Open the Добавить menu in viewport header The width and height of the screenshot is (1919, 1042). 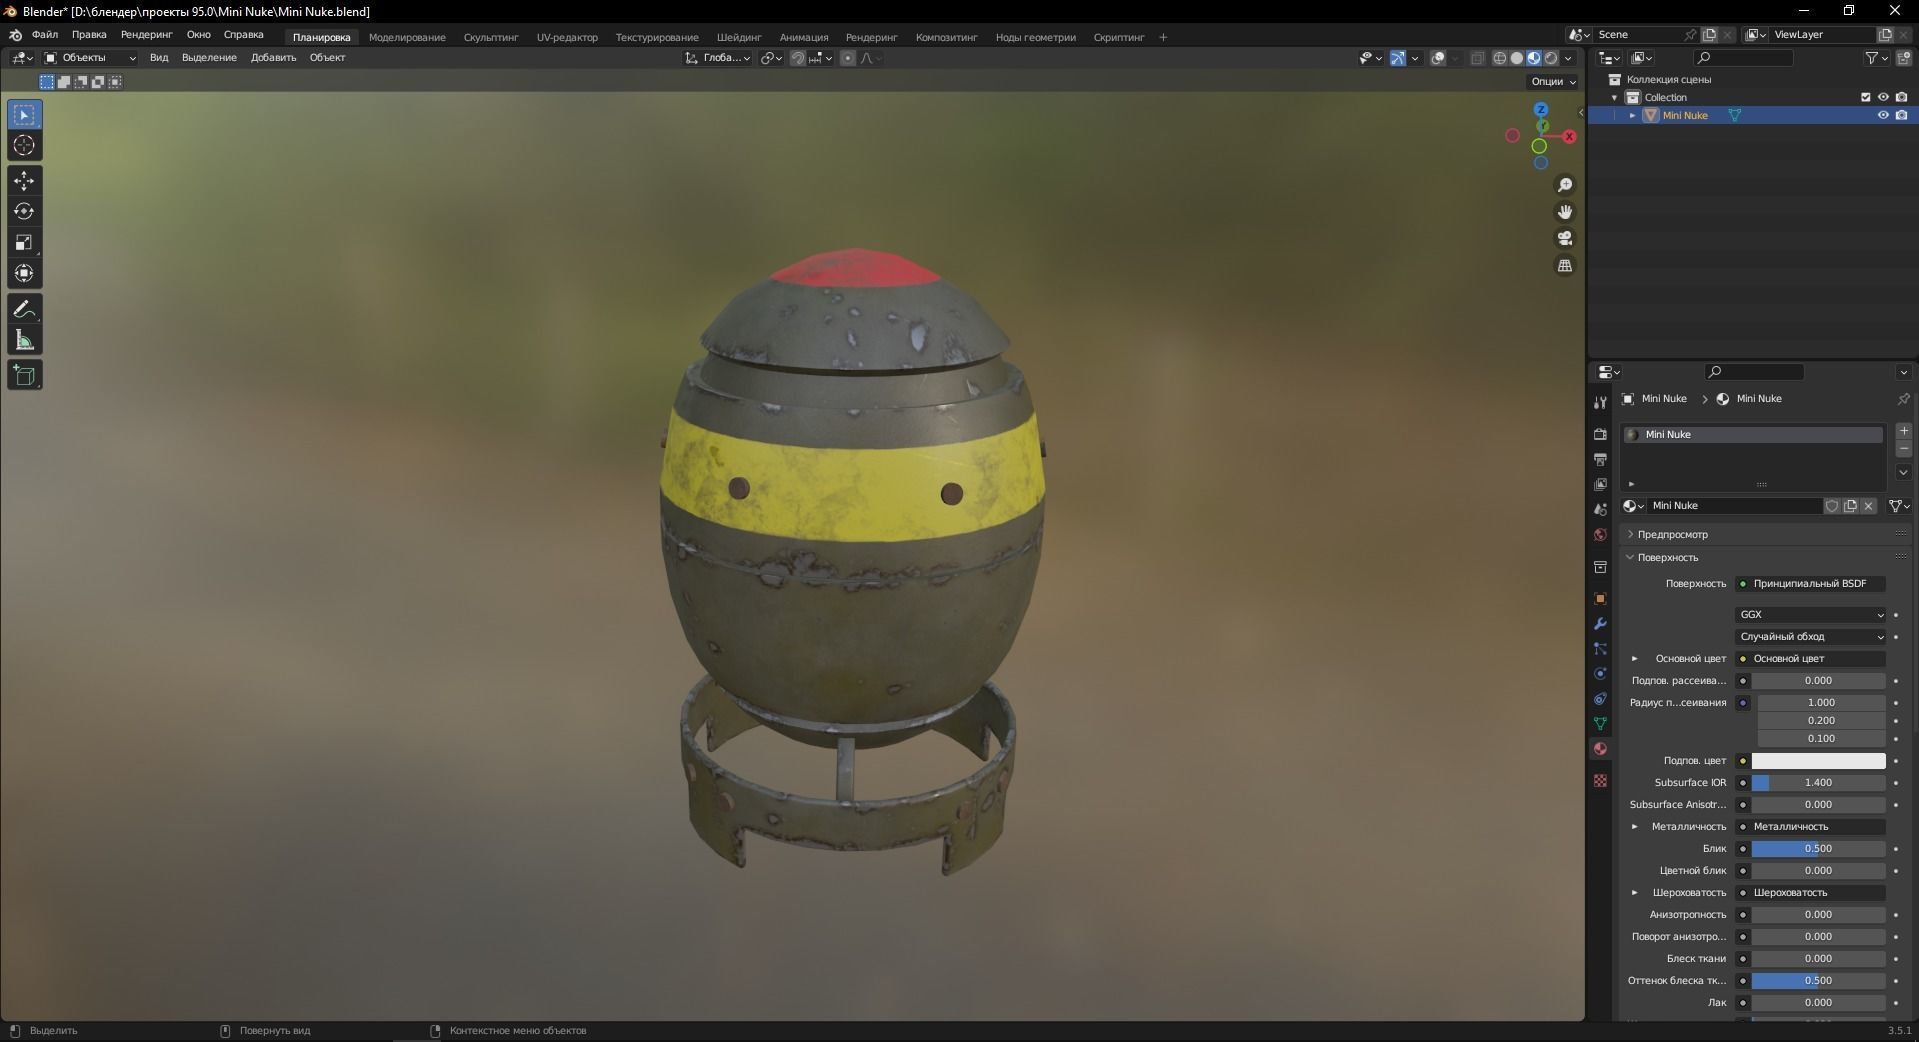273,58
